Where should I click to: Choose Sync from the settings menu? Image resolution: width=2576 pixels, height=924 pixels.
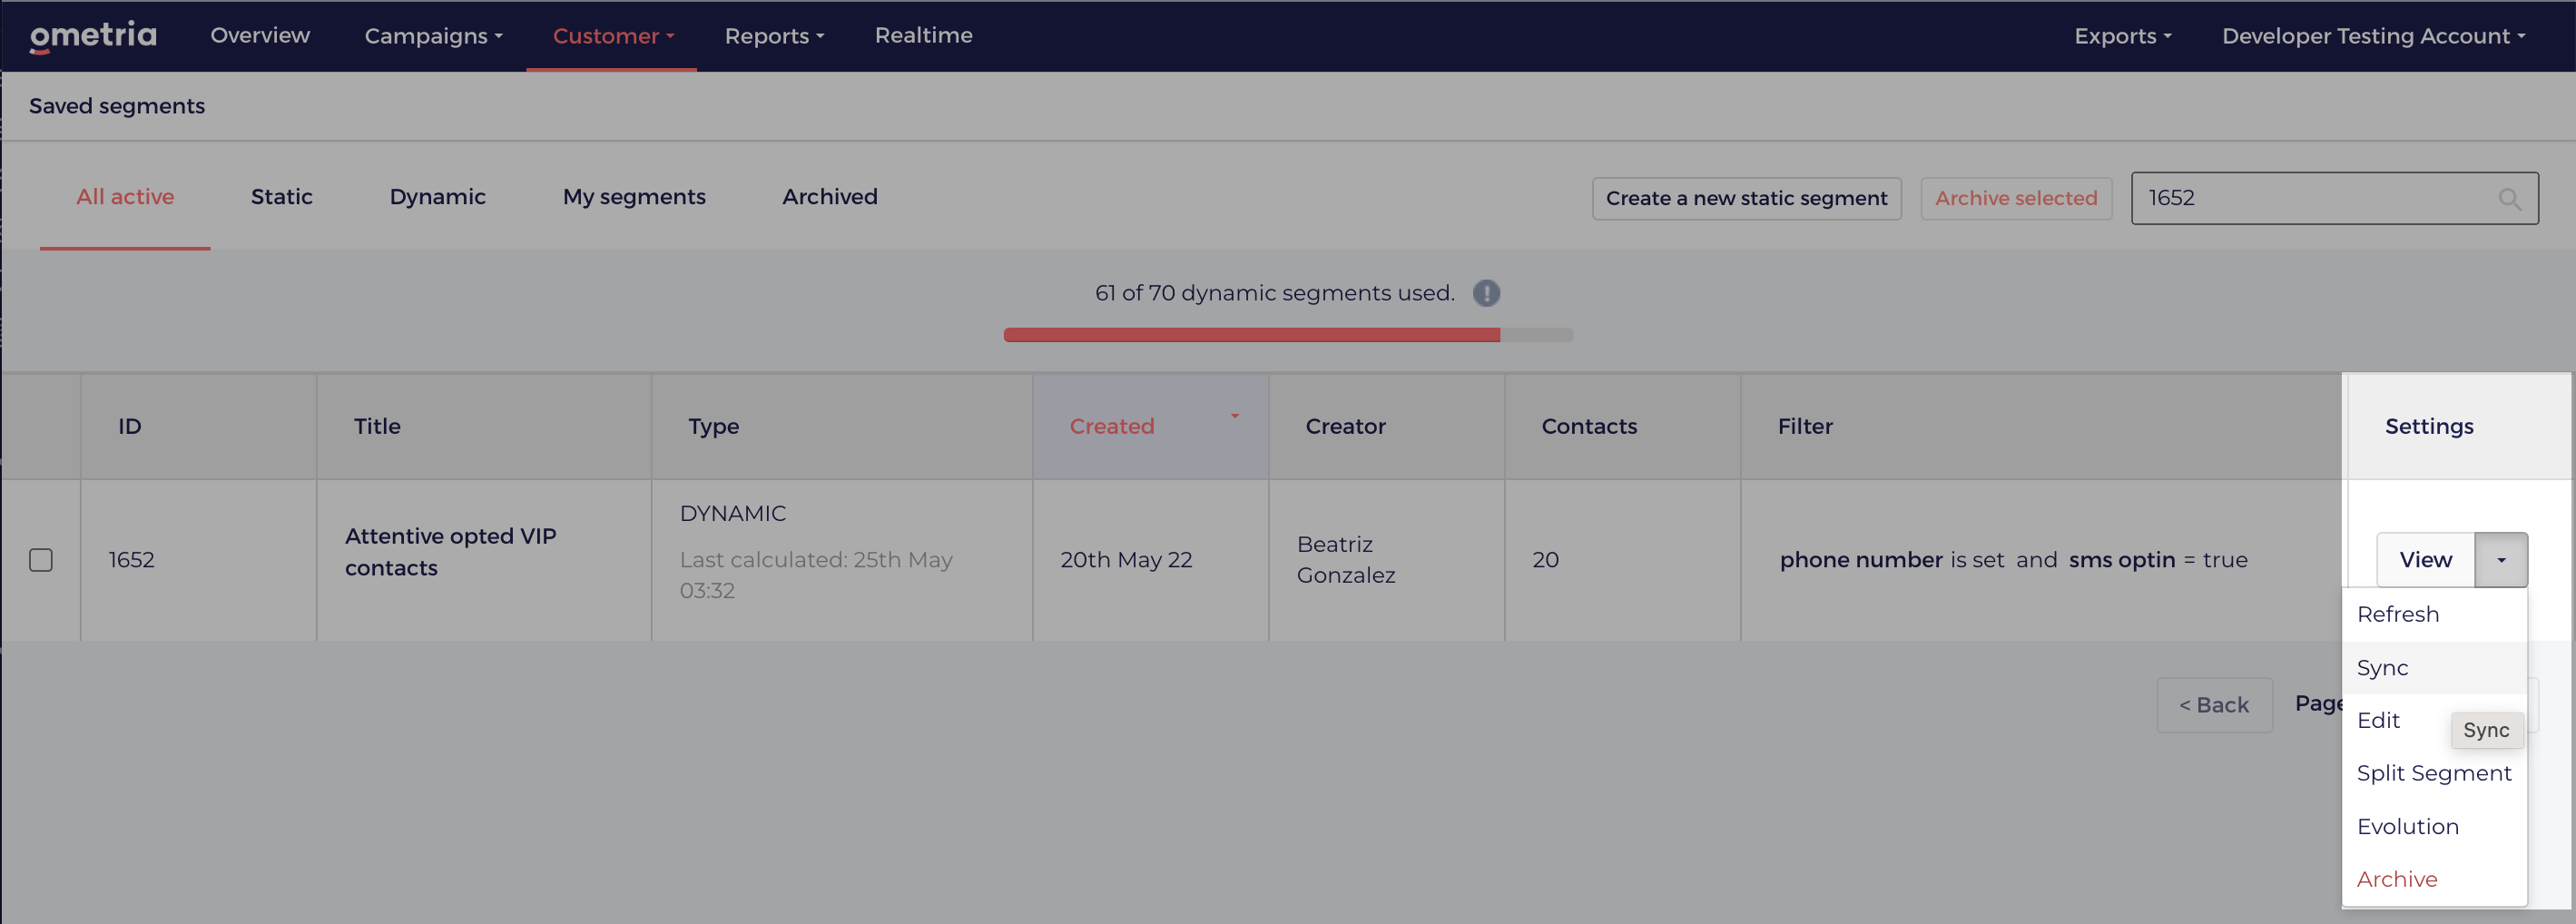[x=2434, y=668]
